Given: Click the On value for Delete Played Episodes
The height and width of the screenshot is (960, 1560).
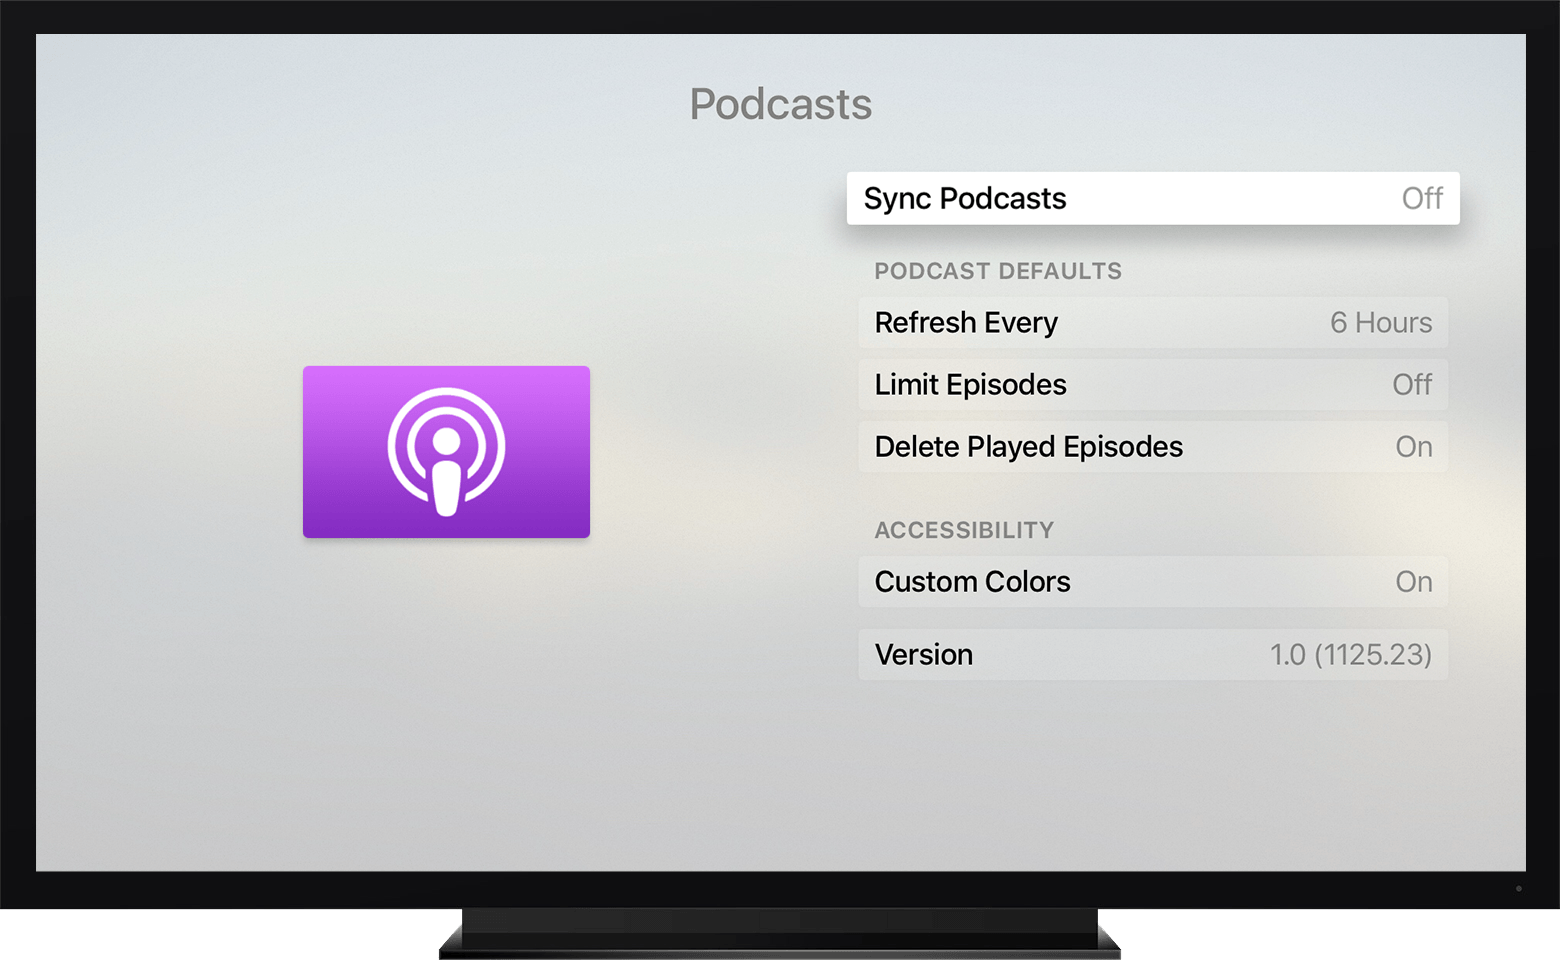Looking at the screenshot, I should [1414, 446].
